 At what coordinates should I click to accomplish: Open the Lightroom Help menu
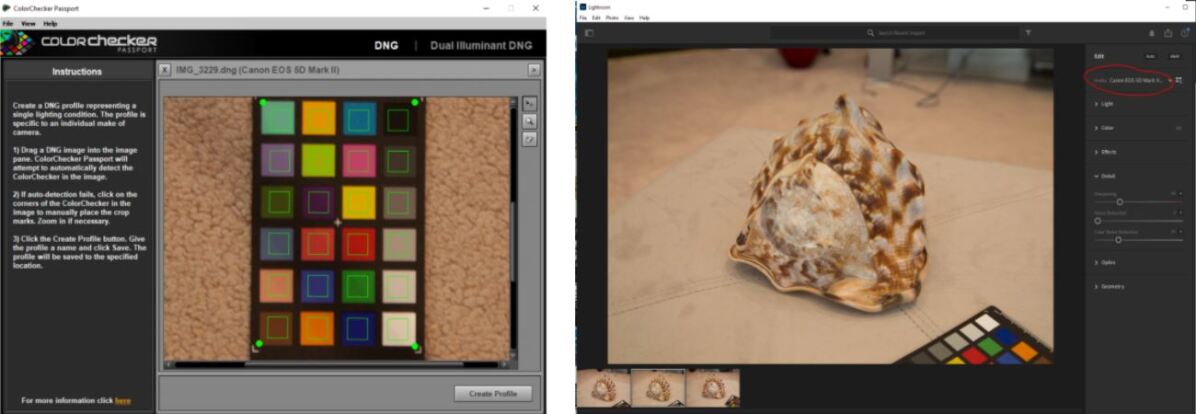coord(645,18)
